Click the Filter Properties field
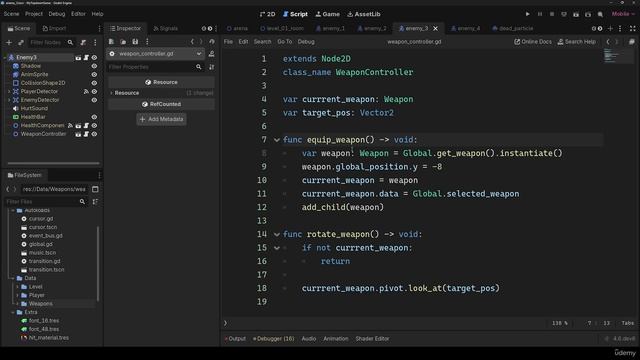Image resolution: width=640 pixels, height=360 pixels. [x=155, y=67]
